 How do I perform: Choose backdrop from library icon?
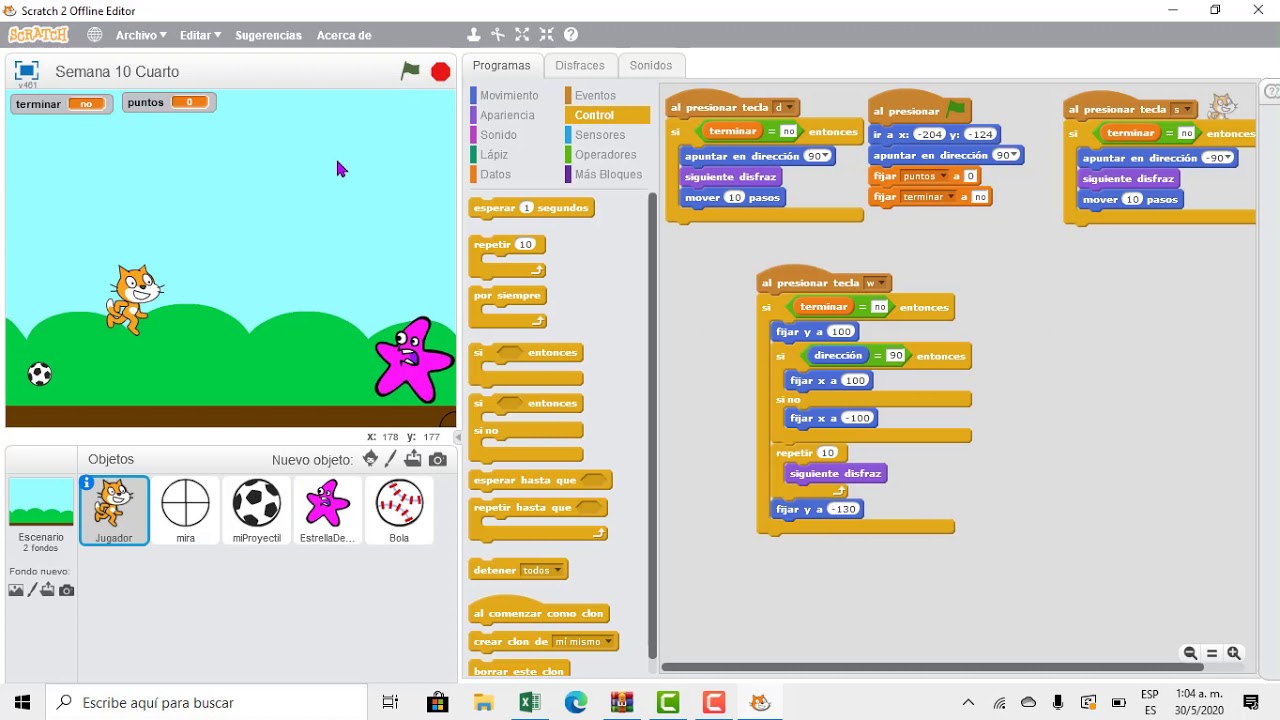[16, 590]
